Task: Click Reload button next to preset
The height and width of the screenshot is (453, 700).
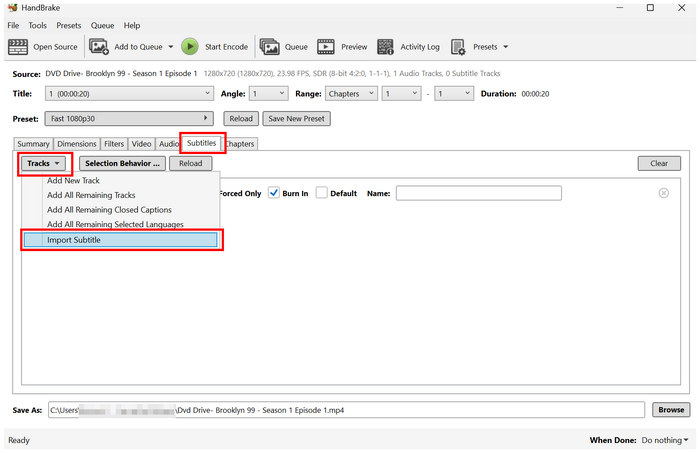Action: 241,119
